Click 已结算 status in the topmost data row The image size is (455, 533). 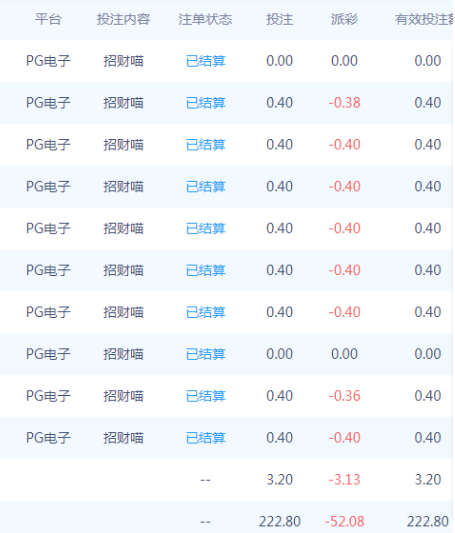(206, 61)
